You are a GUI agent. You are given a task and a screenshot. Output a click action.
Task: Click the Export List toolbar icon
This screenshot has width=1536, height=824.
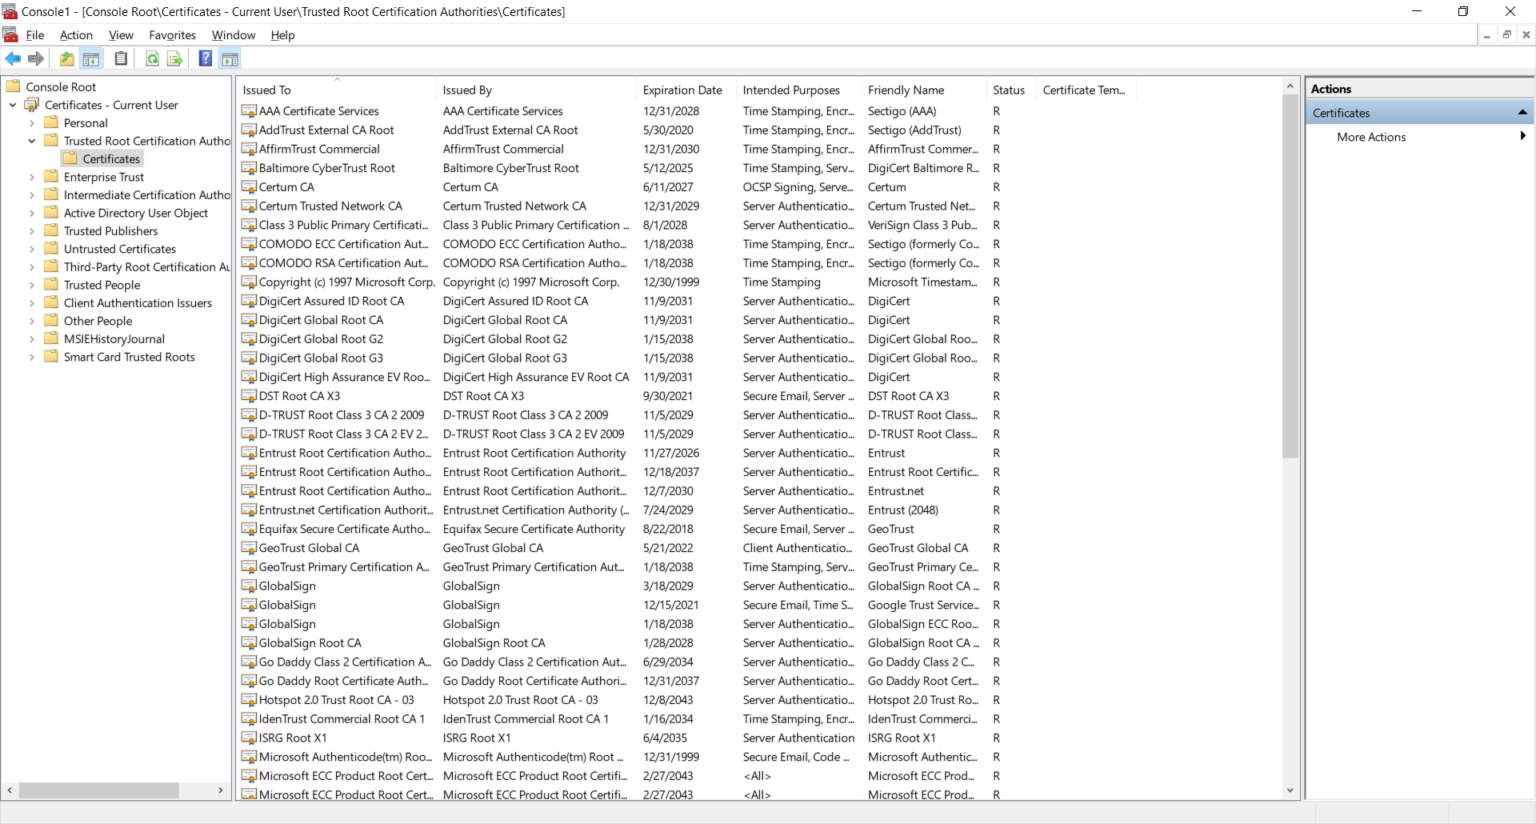point(174,59)
